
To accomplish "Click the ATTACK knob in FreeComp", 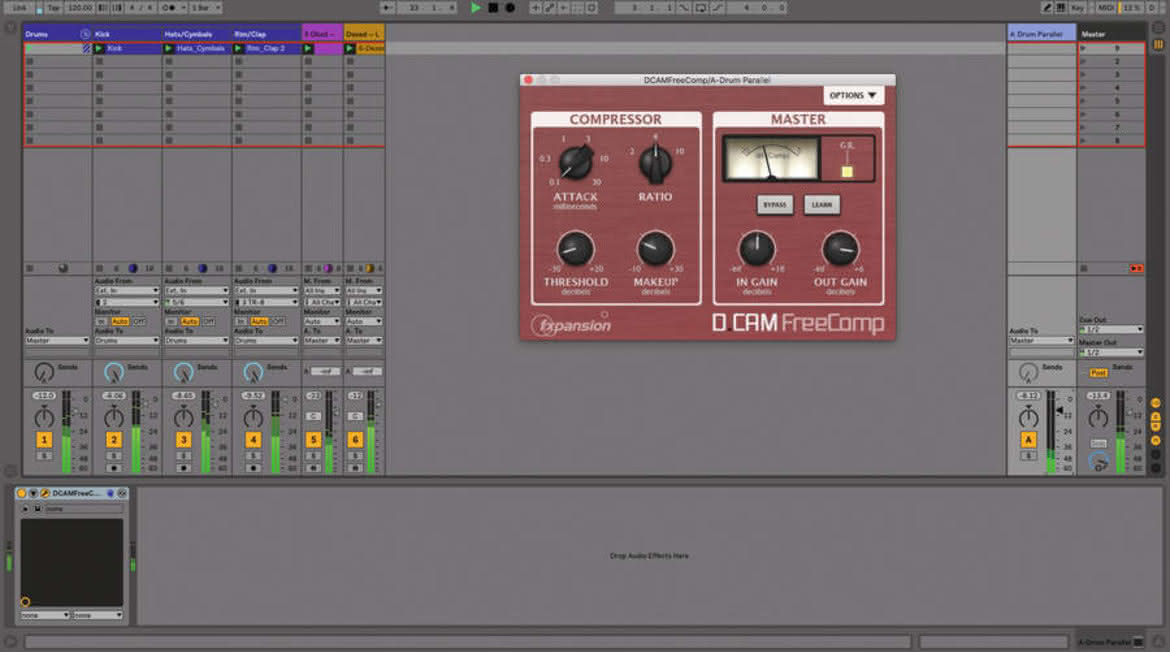I will point(575,162).
